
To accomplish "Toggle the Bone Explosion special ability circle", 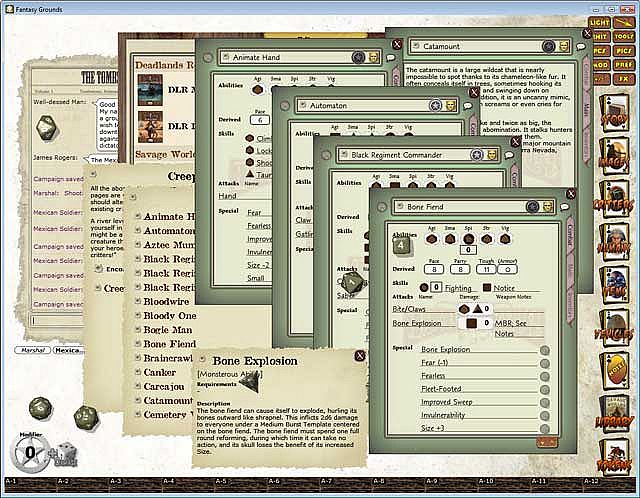I will (544, 350).
